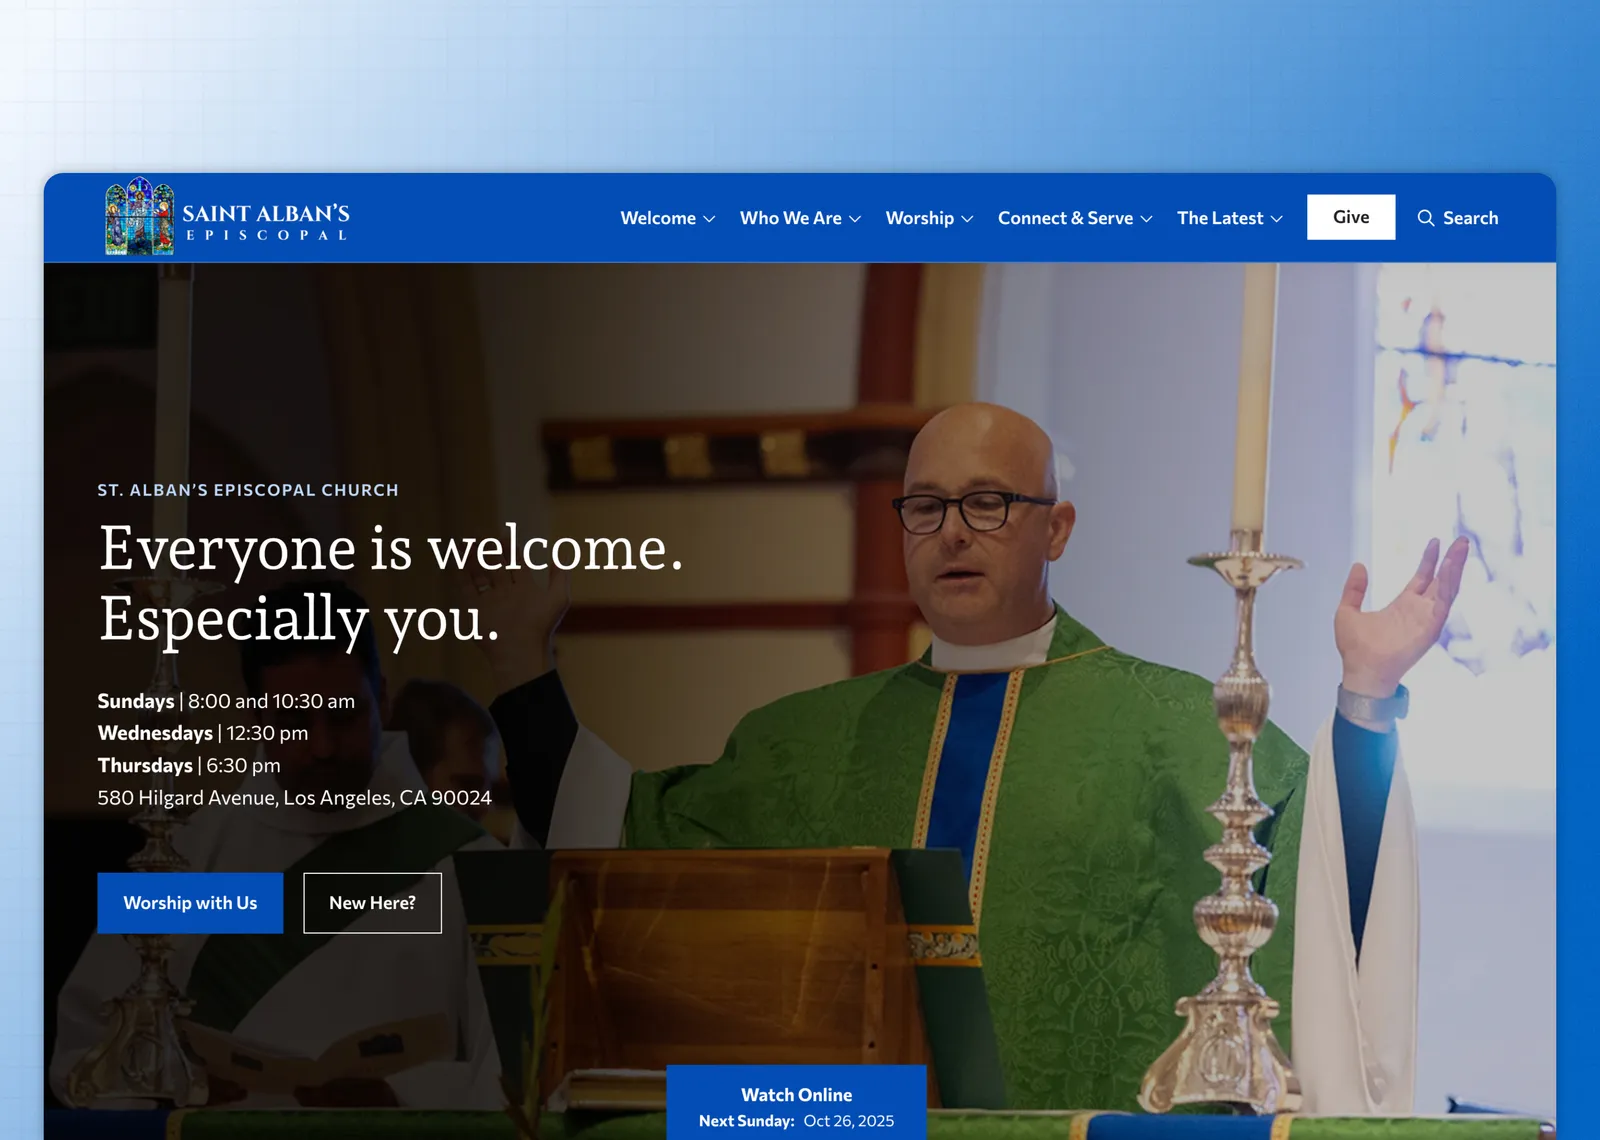This screenshot has height=1140, width=1600.
Task: Open The Latest navigation menu
Action: tap(1220, 218)
